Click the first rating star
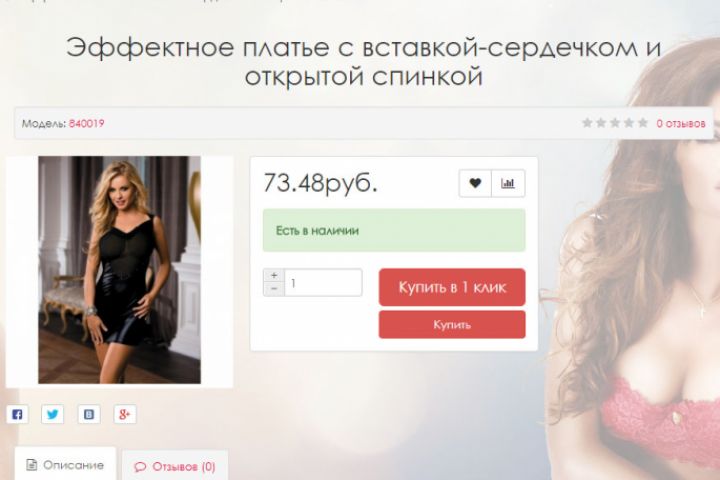The width and height of the screenshot is (720, 480). tap(587, 123)
